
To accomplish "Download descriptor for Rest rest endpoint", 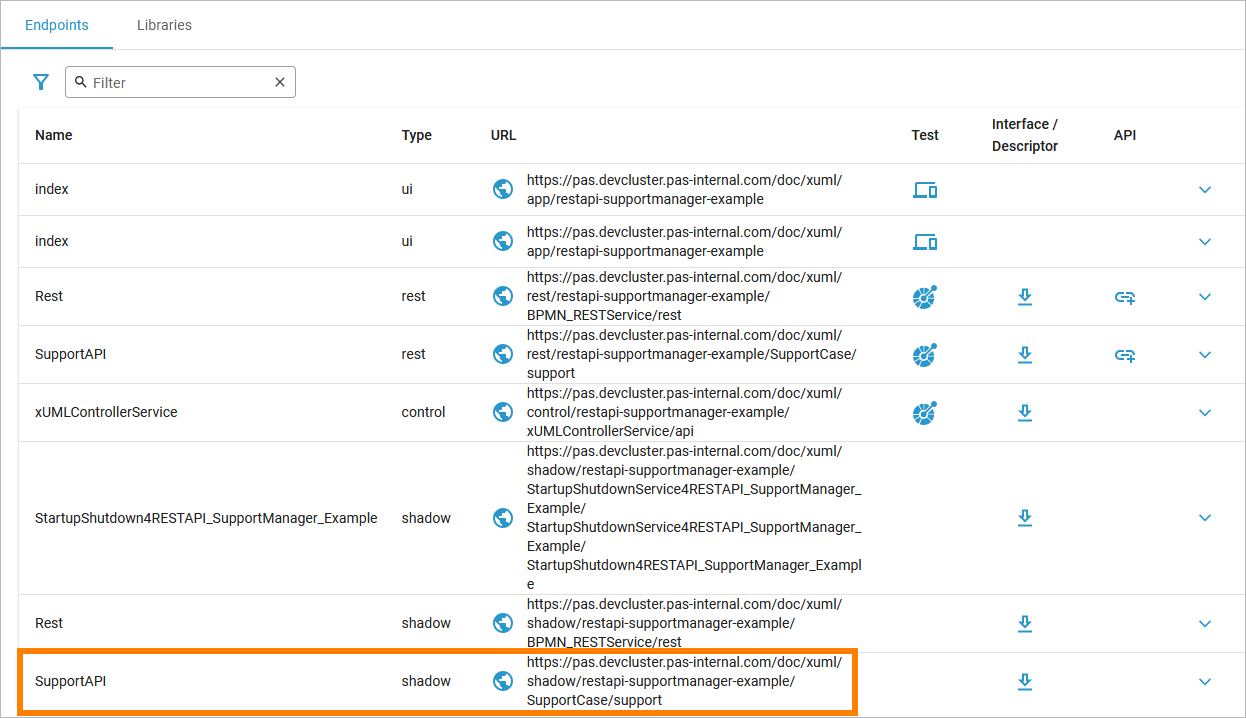I will coord(1024,296).
